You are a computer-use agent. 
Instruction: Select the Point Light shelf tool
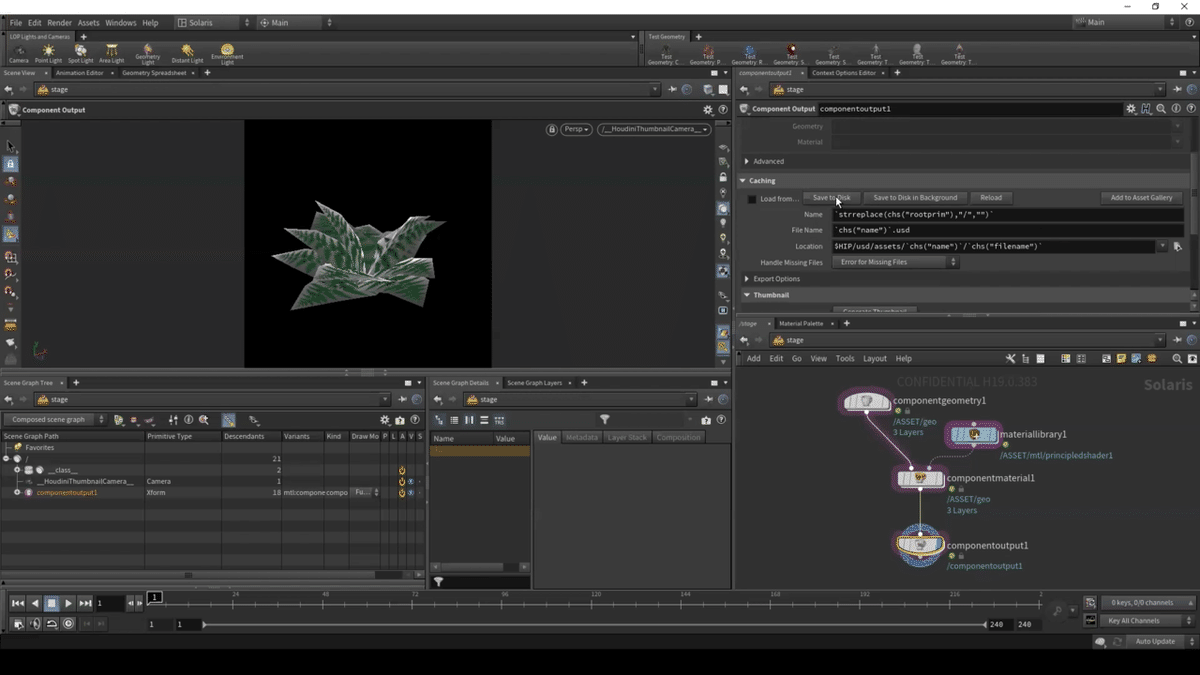click(x=48, y=52)
